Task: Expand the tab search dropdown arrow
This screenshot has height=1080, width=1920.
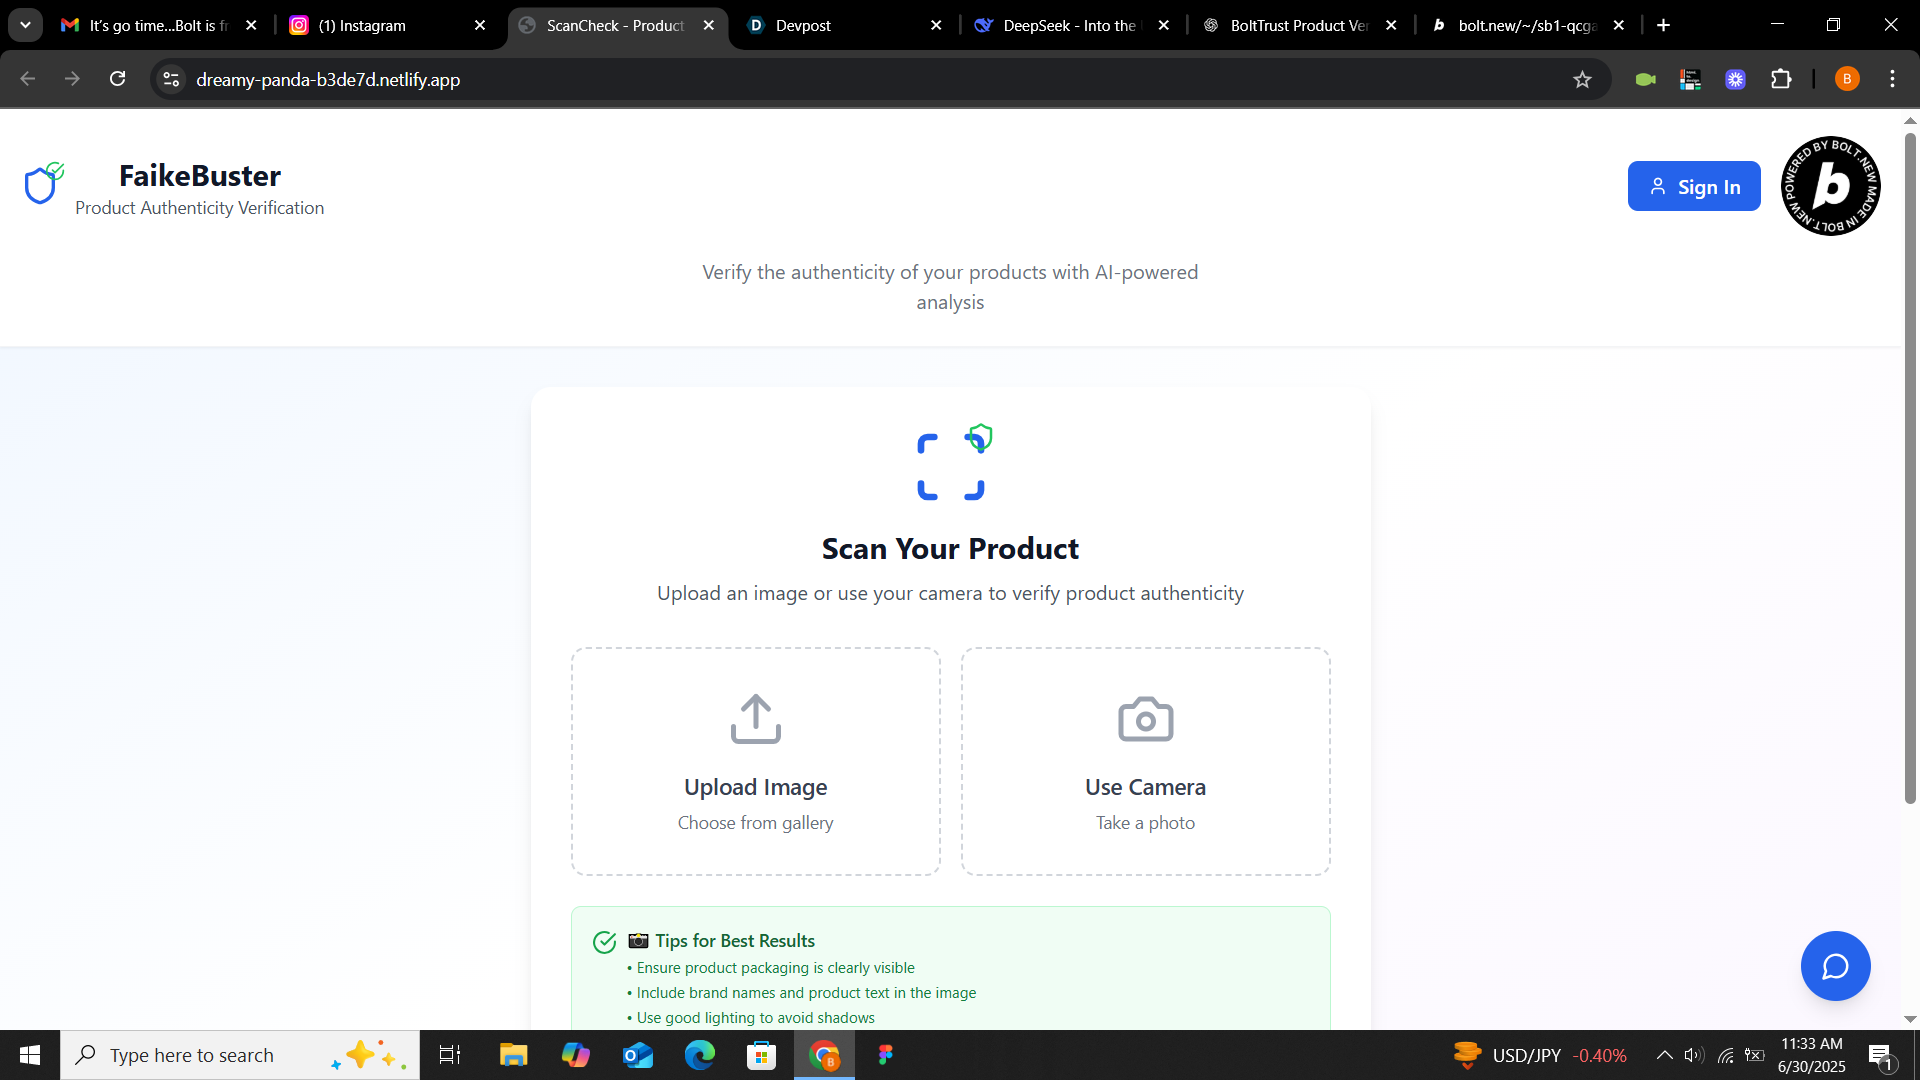Action: pyautogui.click(x=25, y=25)
